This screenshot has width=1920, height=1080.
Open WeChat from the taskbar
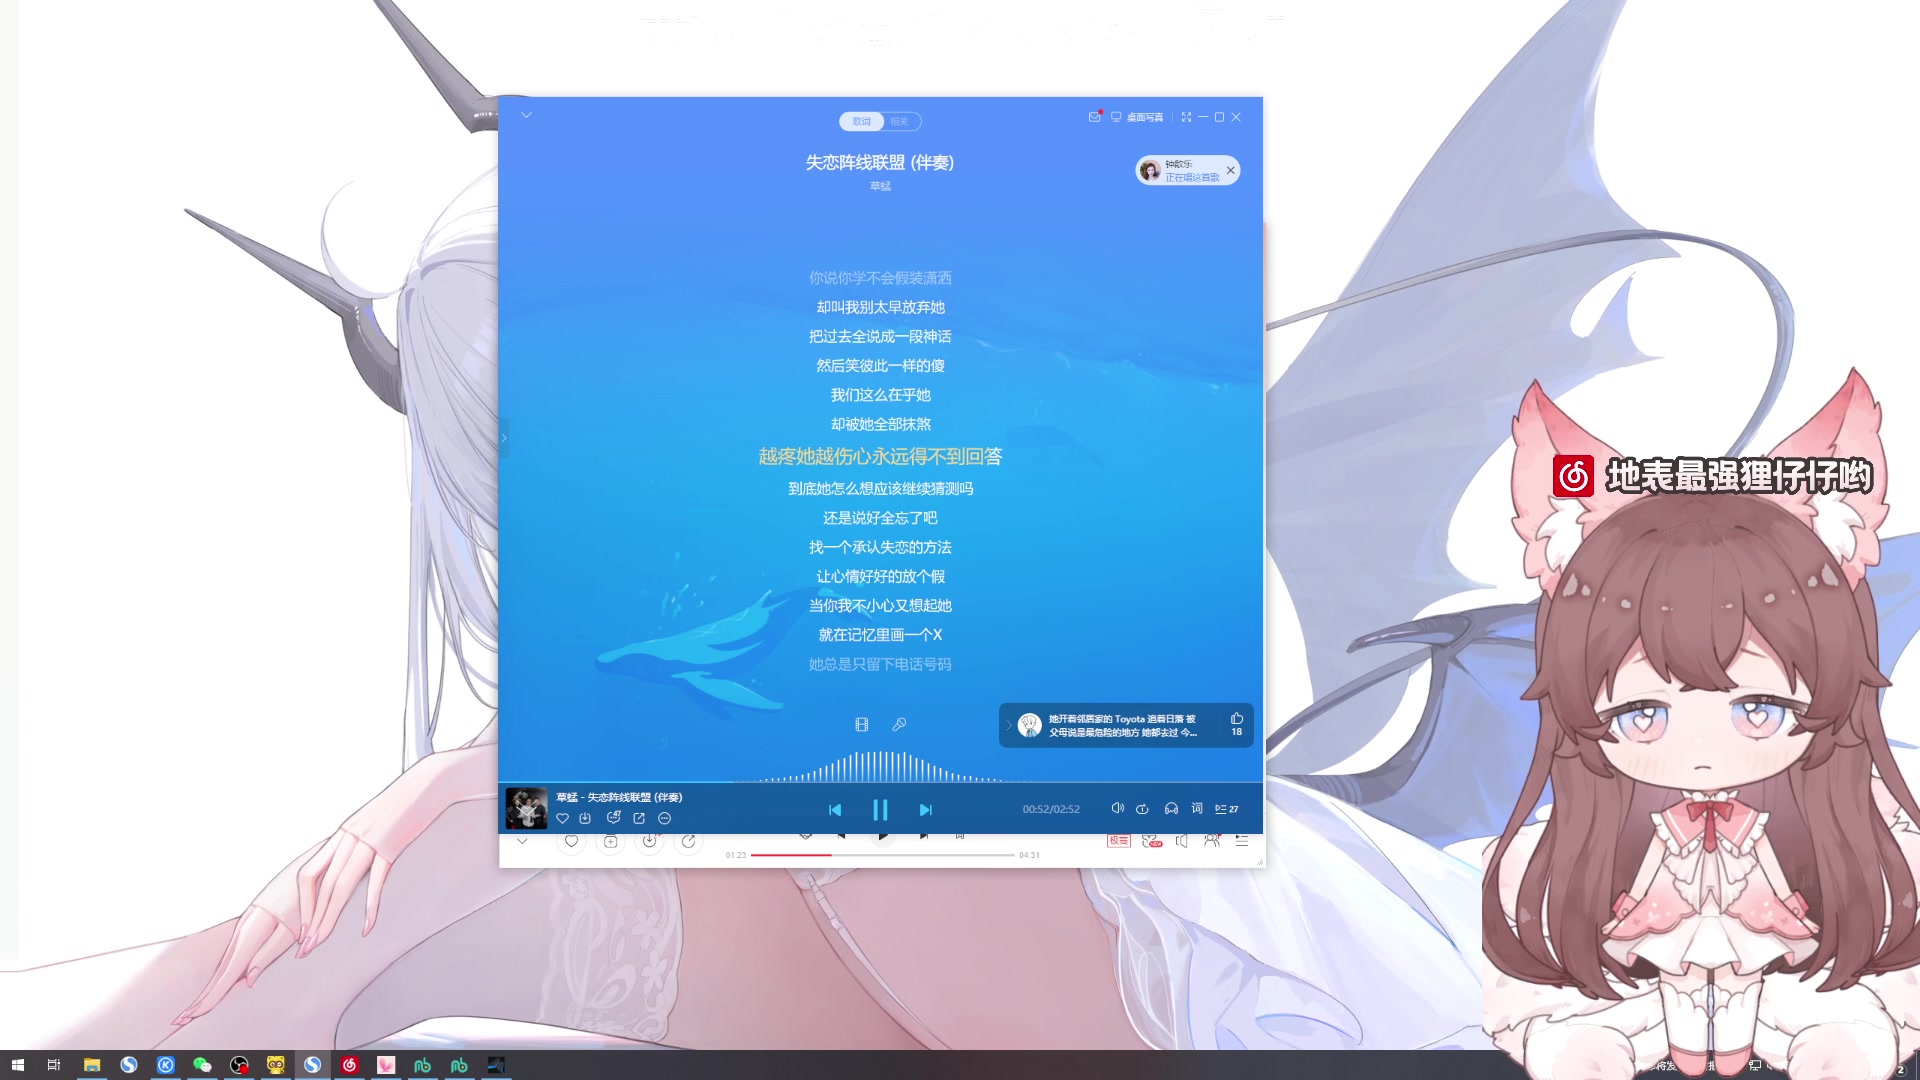pyautogui.click(x=202, y=1065)
